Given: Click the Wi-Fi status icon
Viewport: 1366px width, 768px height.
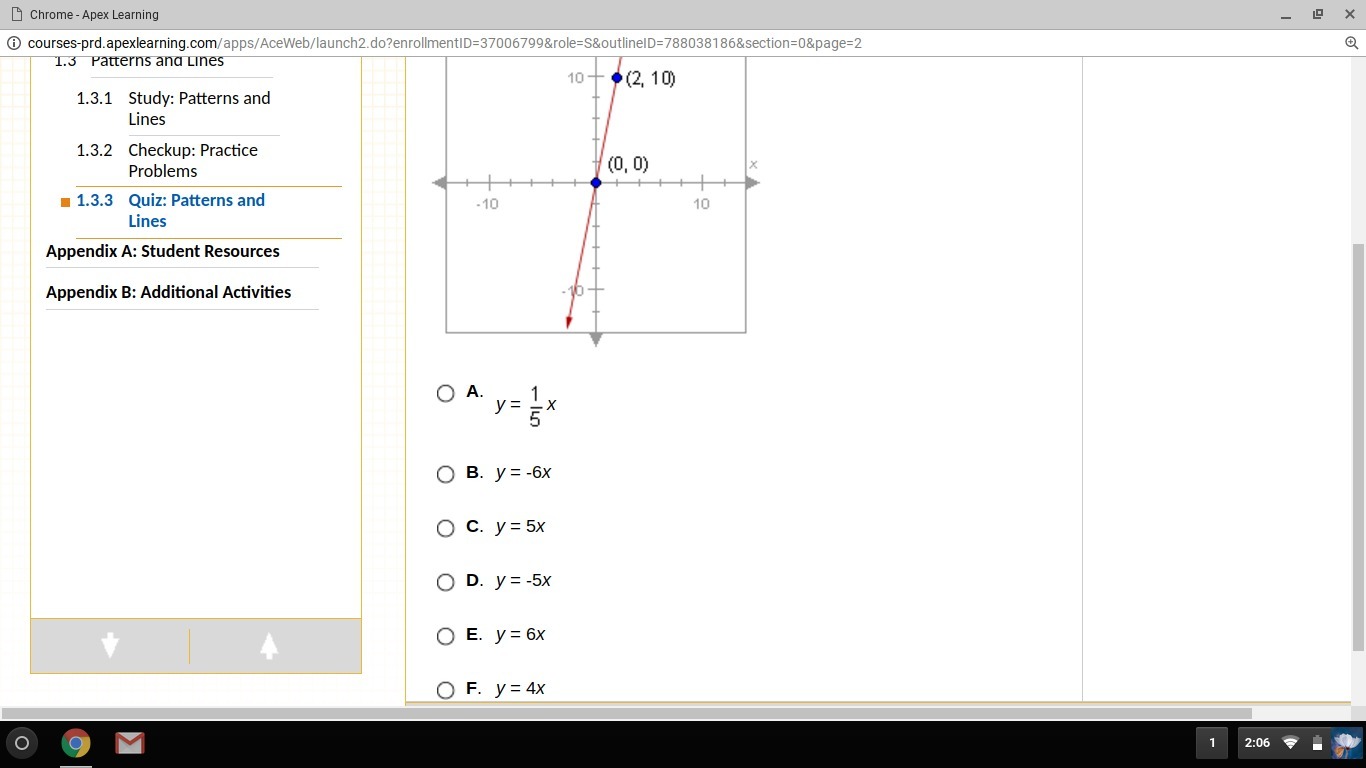Looking at the screenshot, I should [1290, 742].
